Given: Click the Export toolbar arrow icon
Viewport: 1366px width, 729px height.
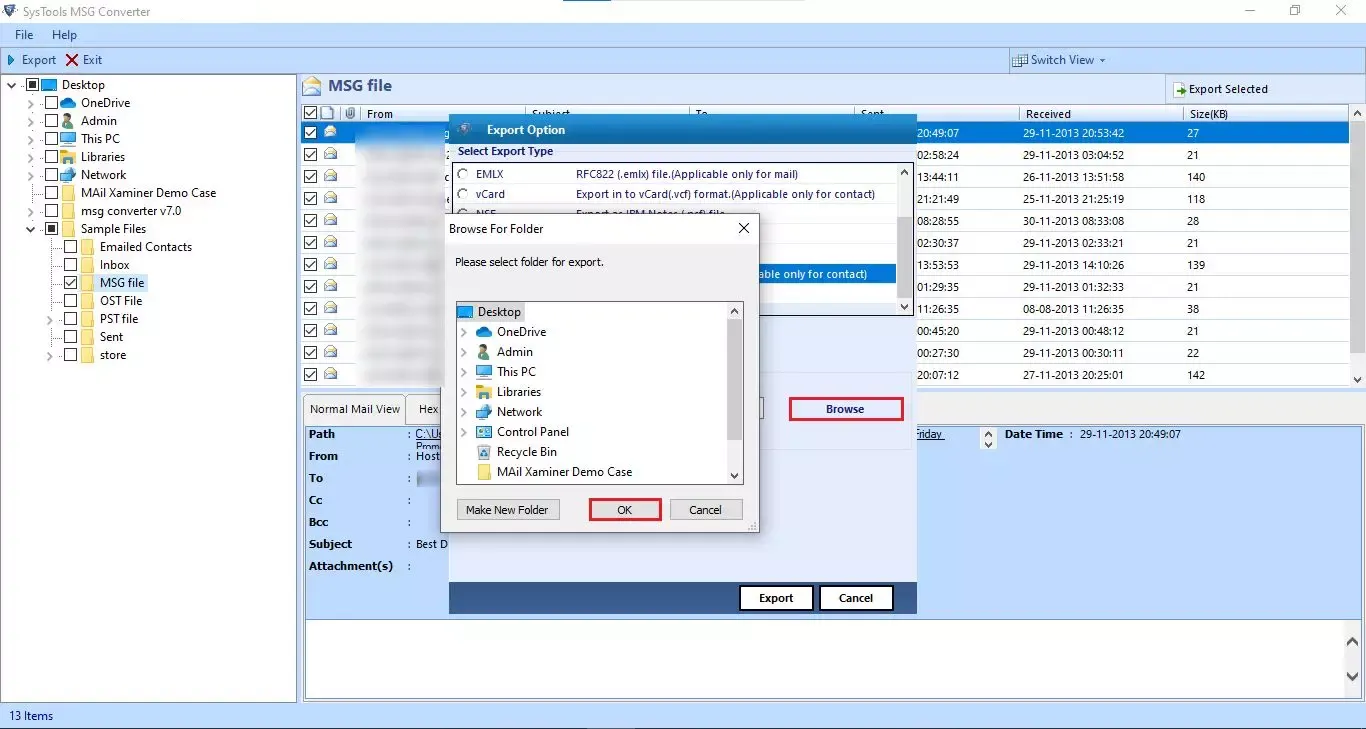Looking at the screenshot, I should (11, 60).
